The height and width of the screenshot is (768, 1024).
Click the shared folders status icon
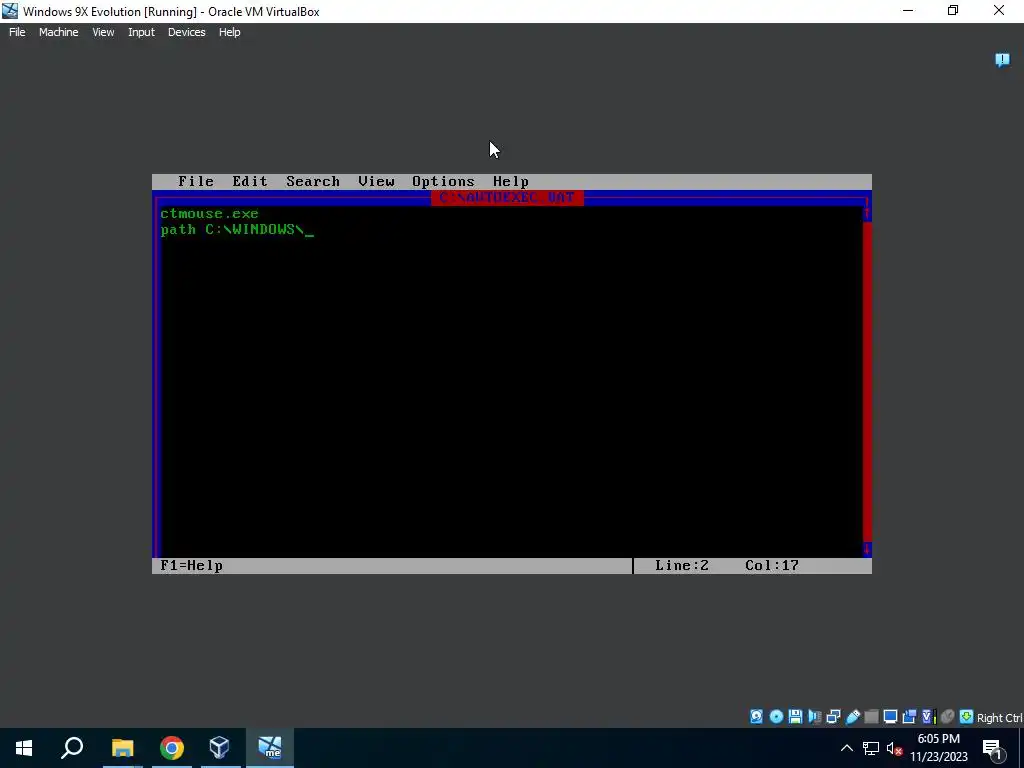pyautogui.click(x=871, y=717)
